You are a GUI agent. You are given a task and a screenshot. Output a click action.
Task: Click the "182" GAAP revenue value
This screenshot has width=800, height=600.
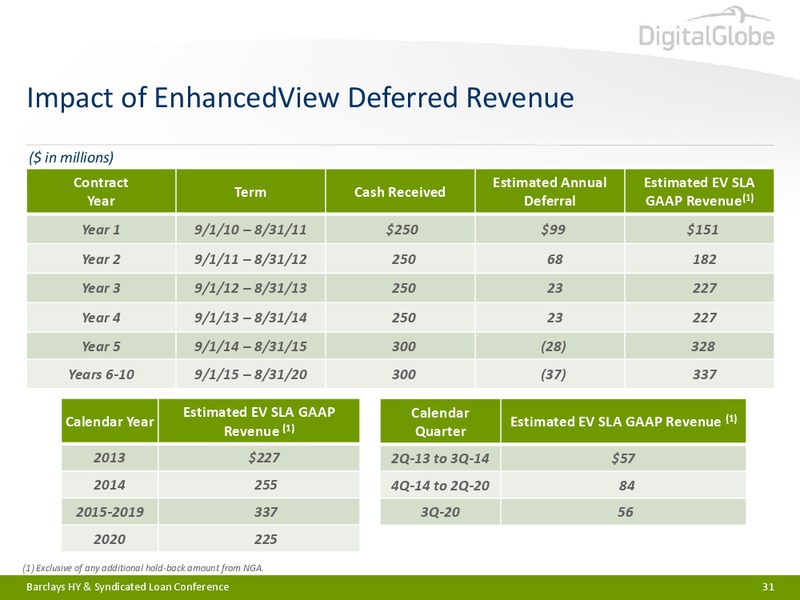705,259
